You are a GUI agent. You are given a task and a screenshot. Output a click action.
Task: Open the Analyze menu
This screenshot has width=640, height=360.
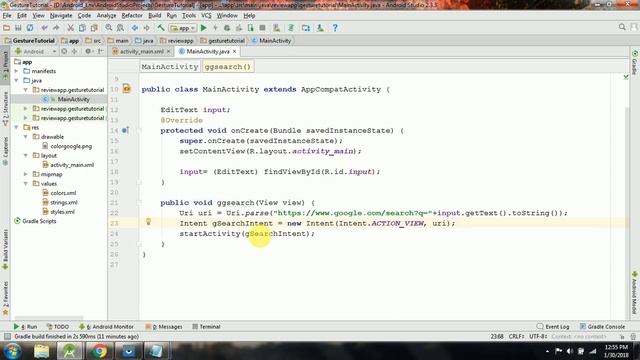[x=106, y=16]
